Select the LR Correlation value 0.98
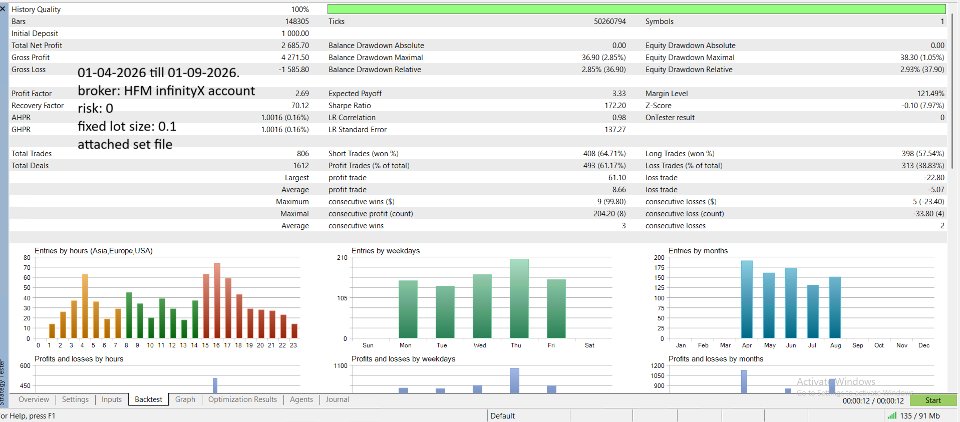 coord(619,117)
